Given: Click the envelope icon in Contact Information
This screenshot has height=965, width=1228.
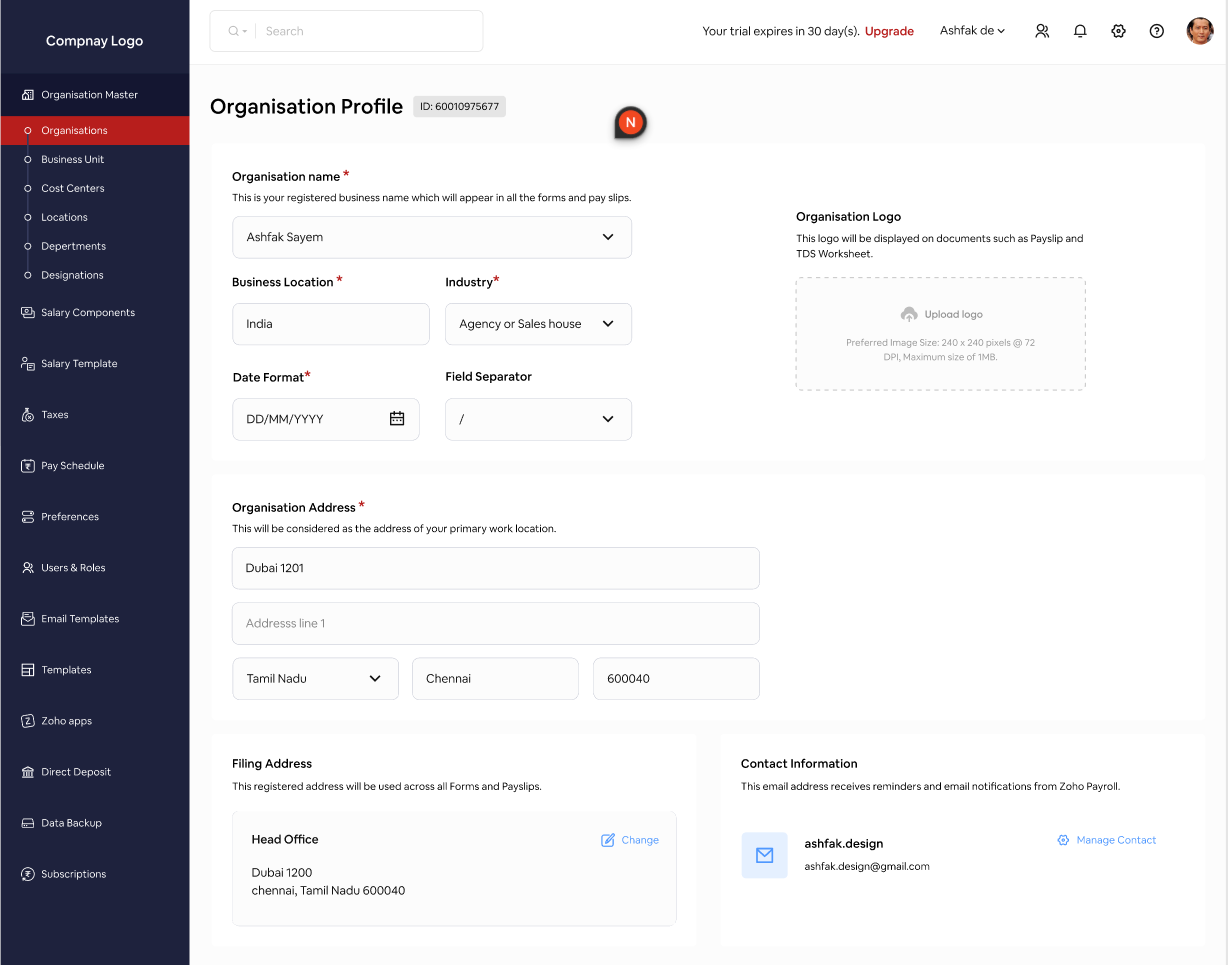Looking at the screenshot, I should [x=764, y=855].
